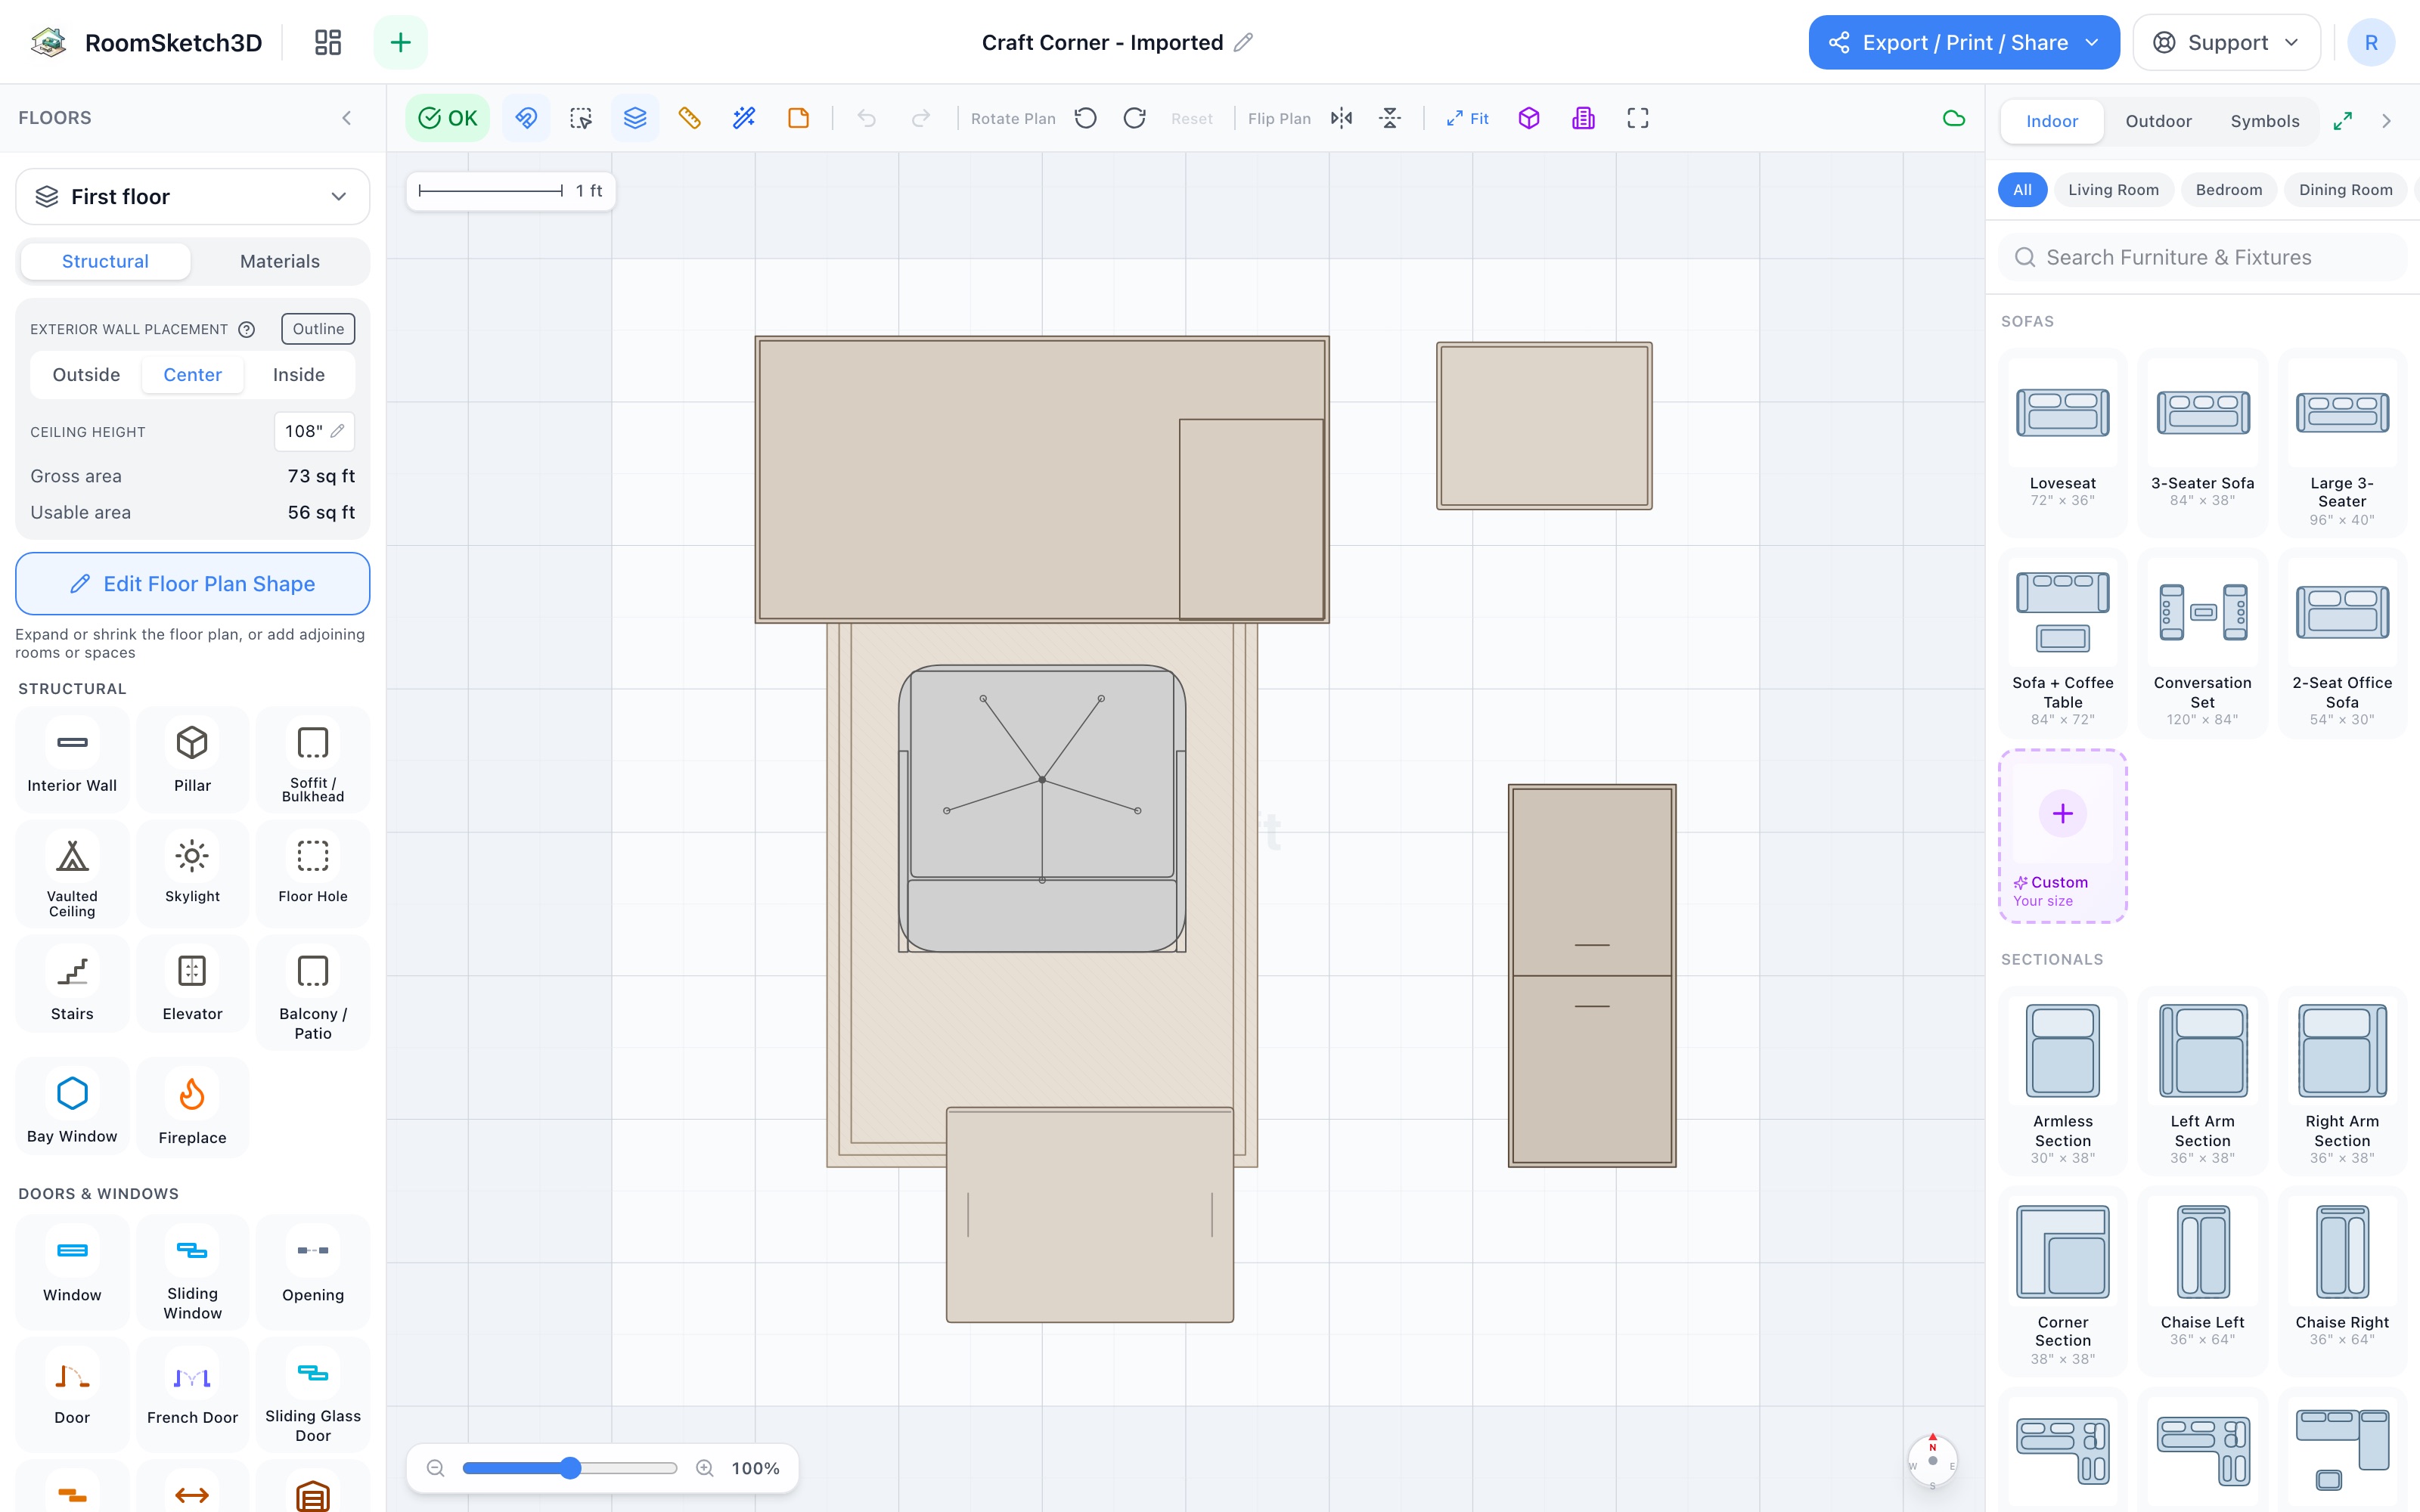Adjust the zoom level slider
2420x1512 pixels.
click(570, 1468)
